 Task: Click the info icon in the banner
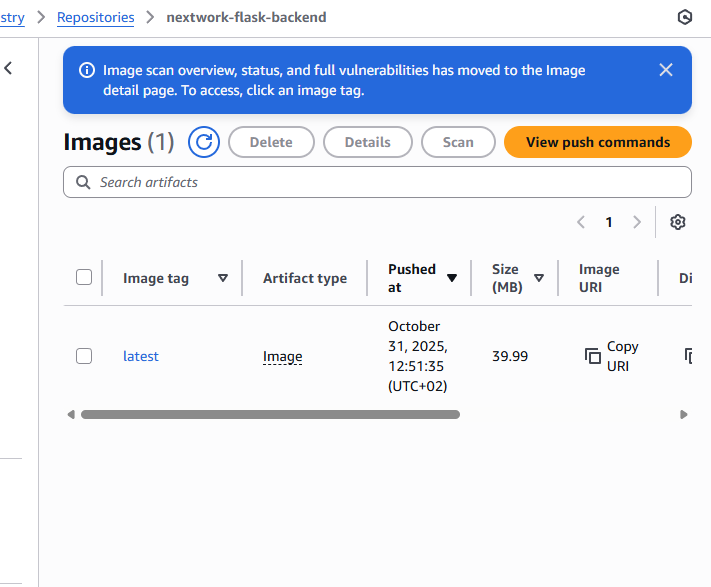pyautogui.click(x=86, y=71)
